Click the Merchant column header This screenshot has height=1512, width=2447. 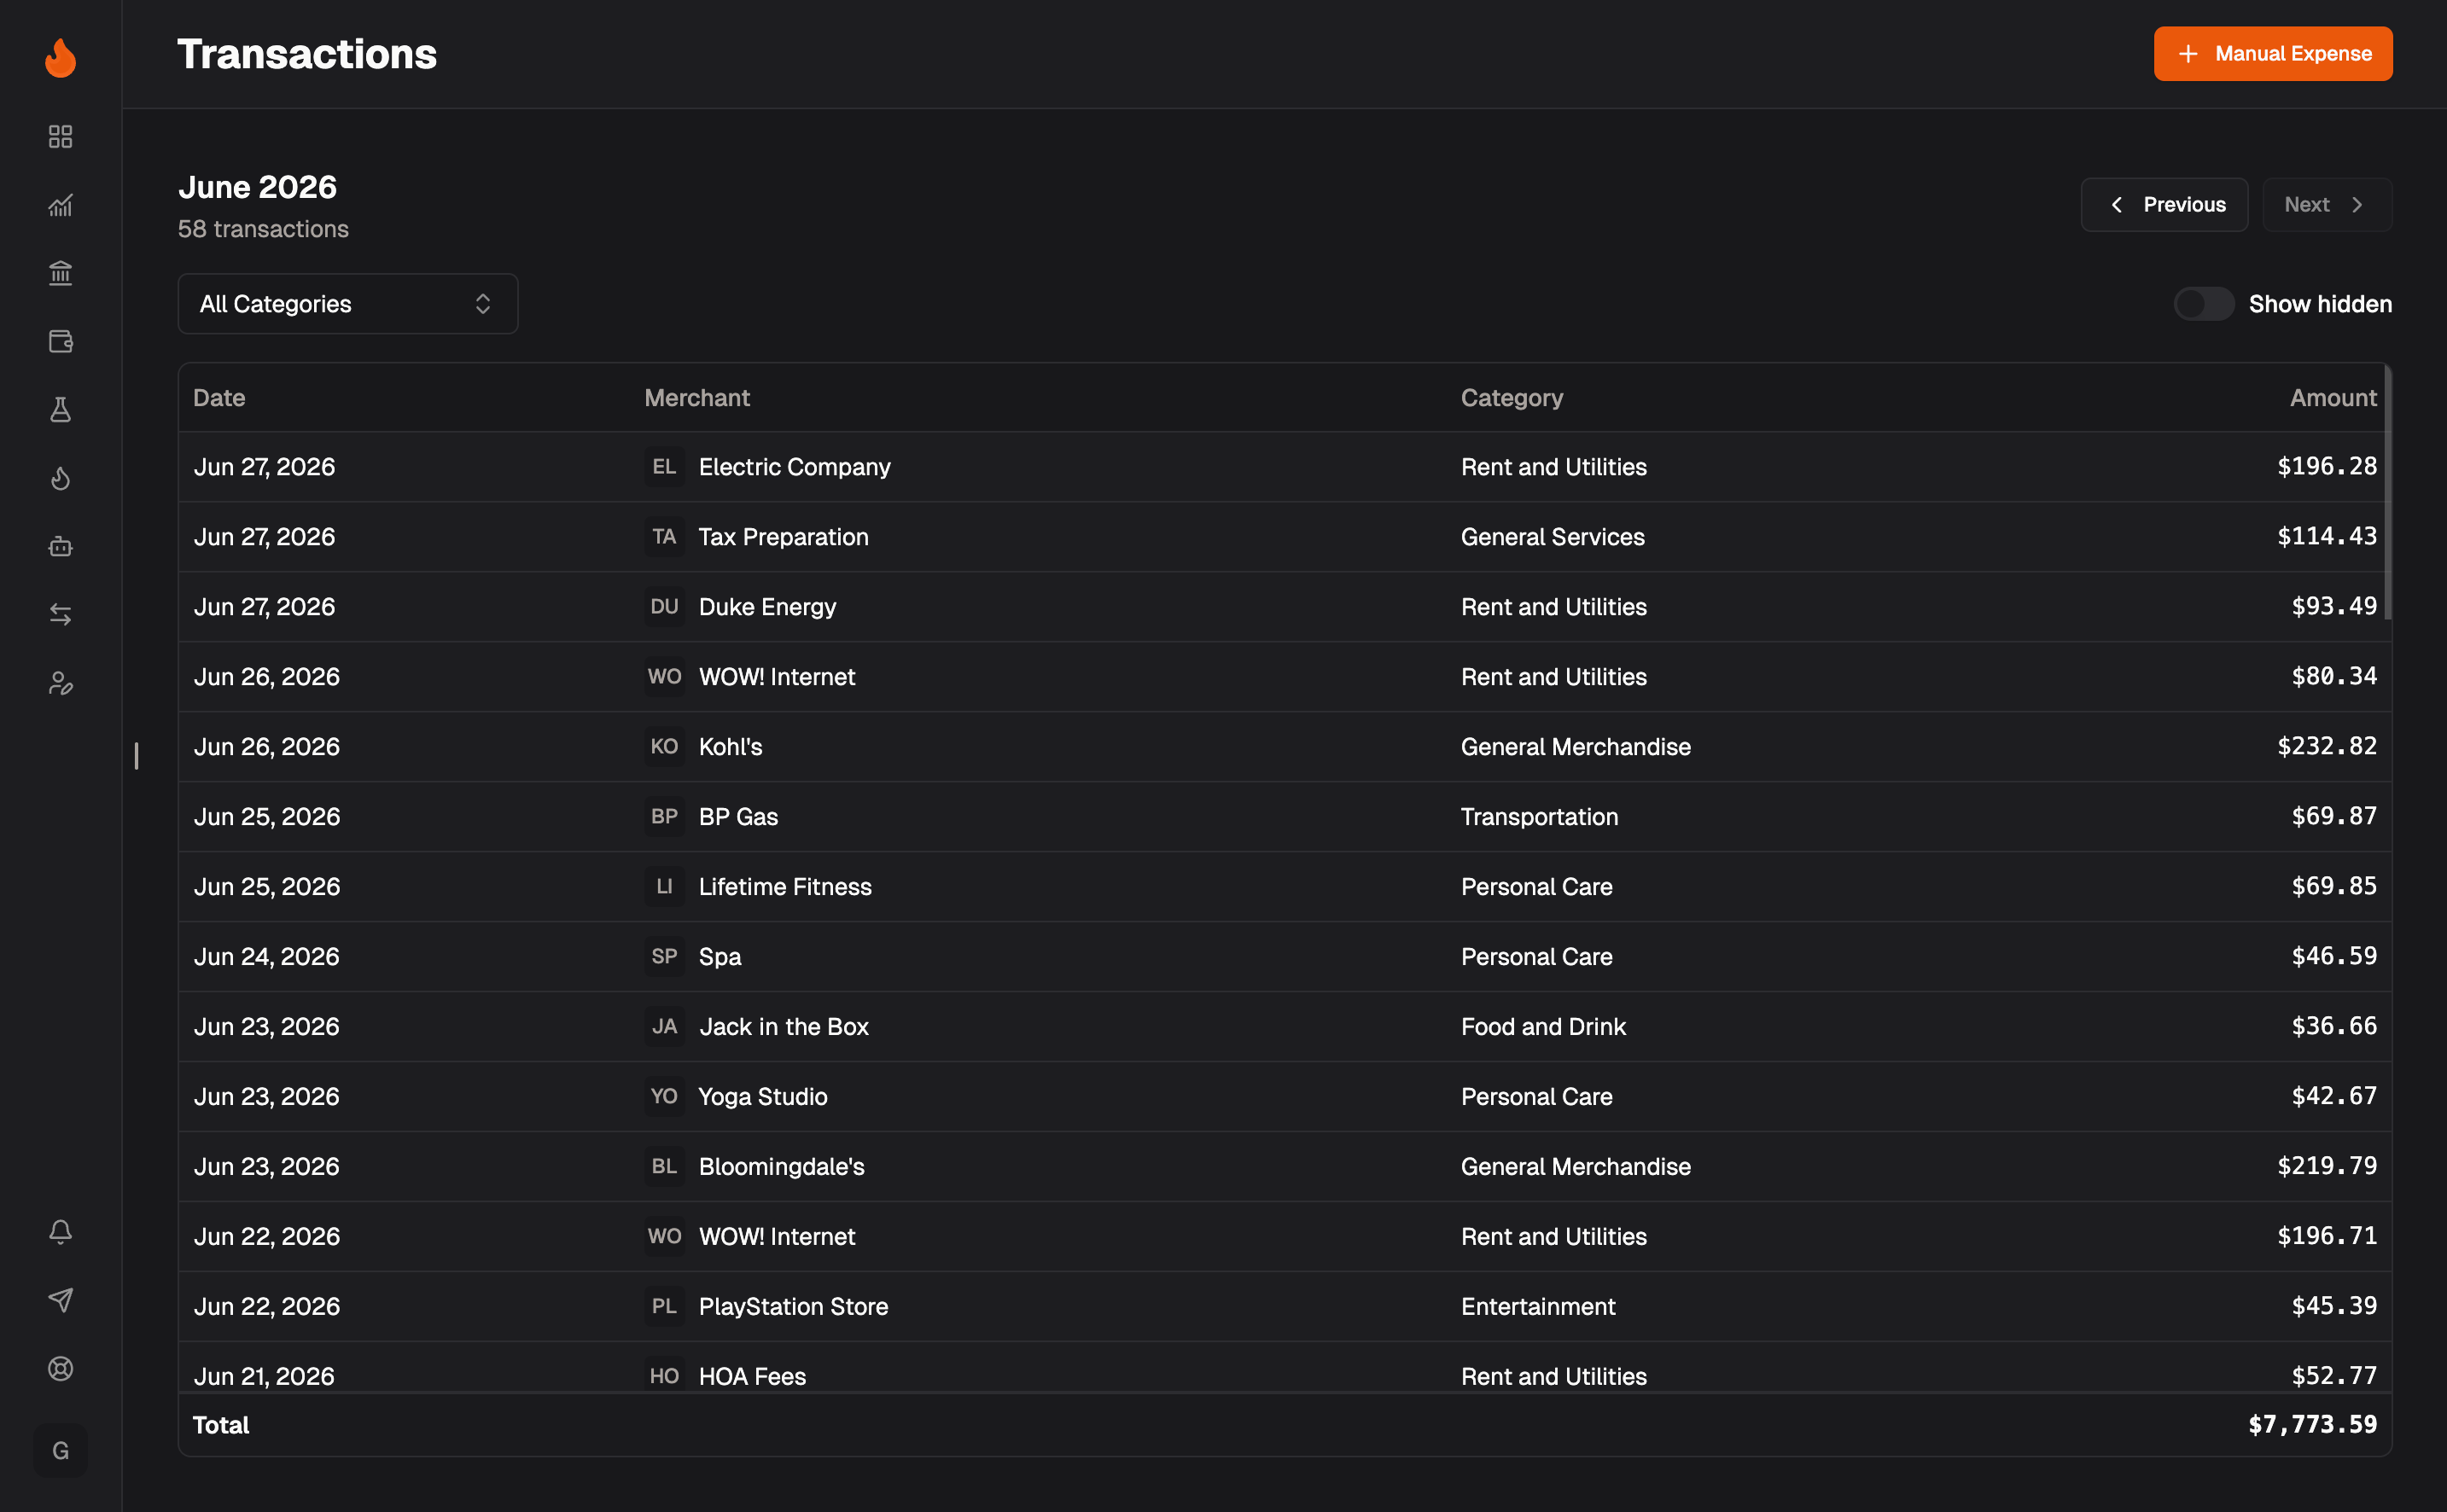point(696,398)
